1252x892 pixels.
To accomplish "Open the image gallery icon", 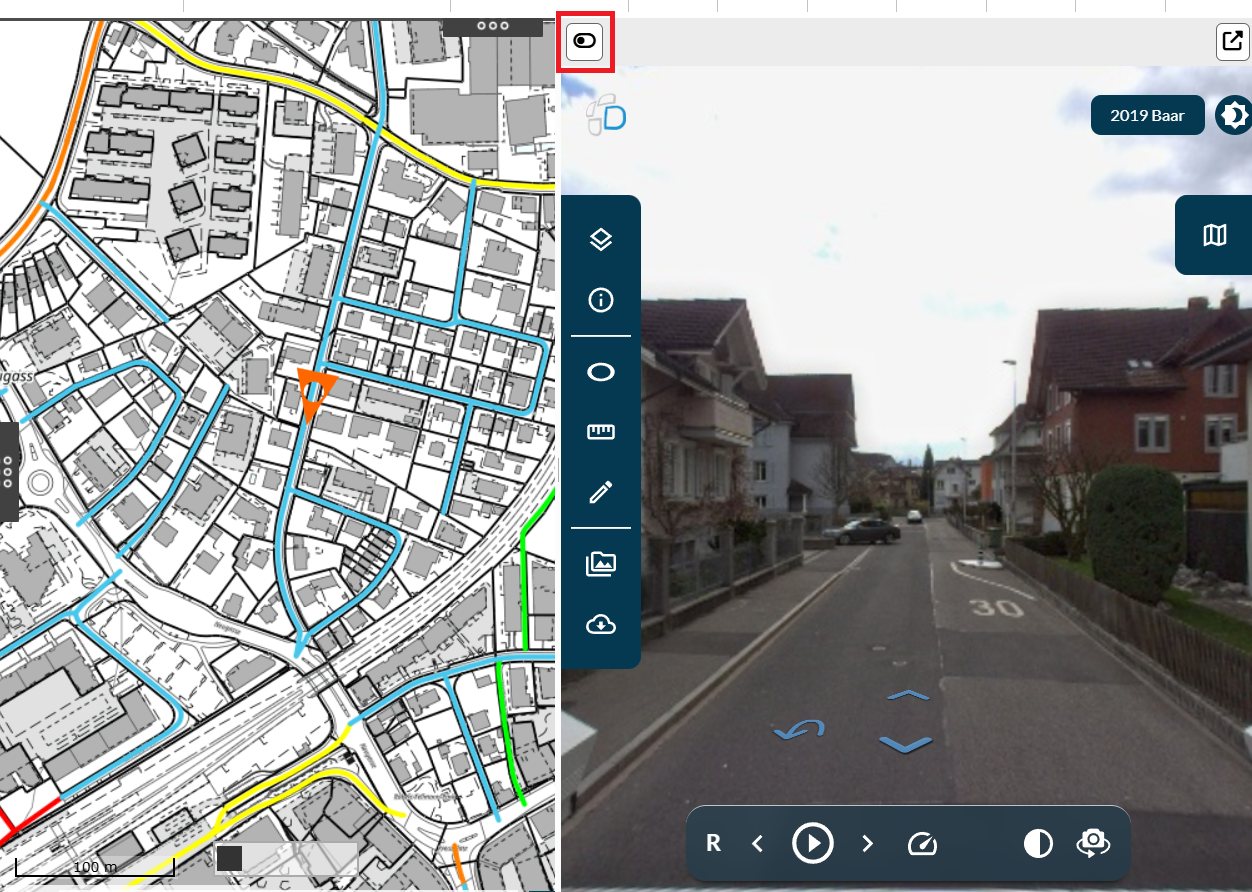I will click(x=600, y=564).
